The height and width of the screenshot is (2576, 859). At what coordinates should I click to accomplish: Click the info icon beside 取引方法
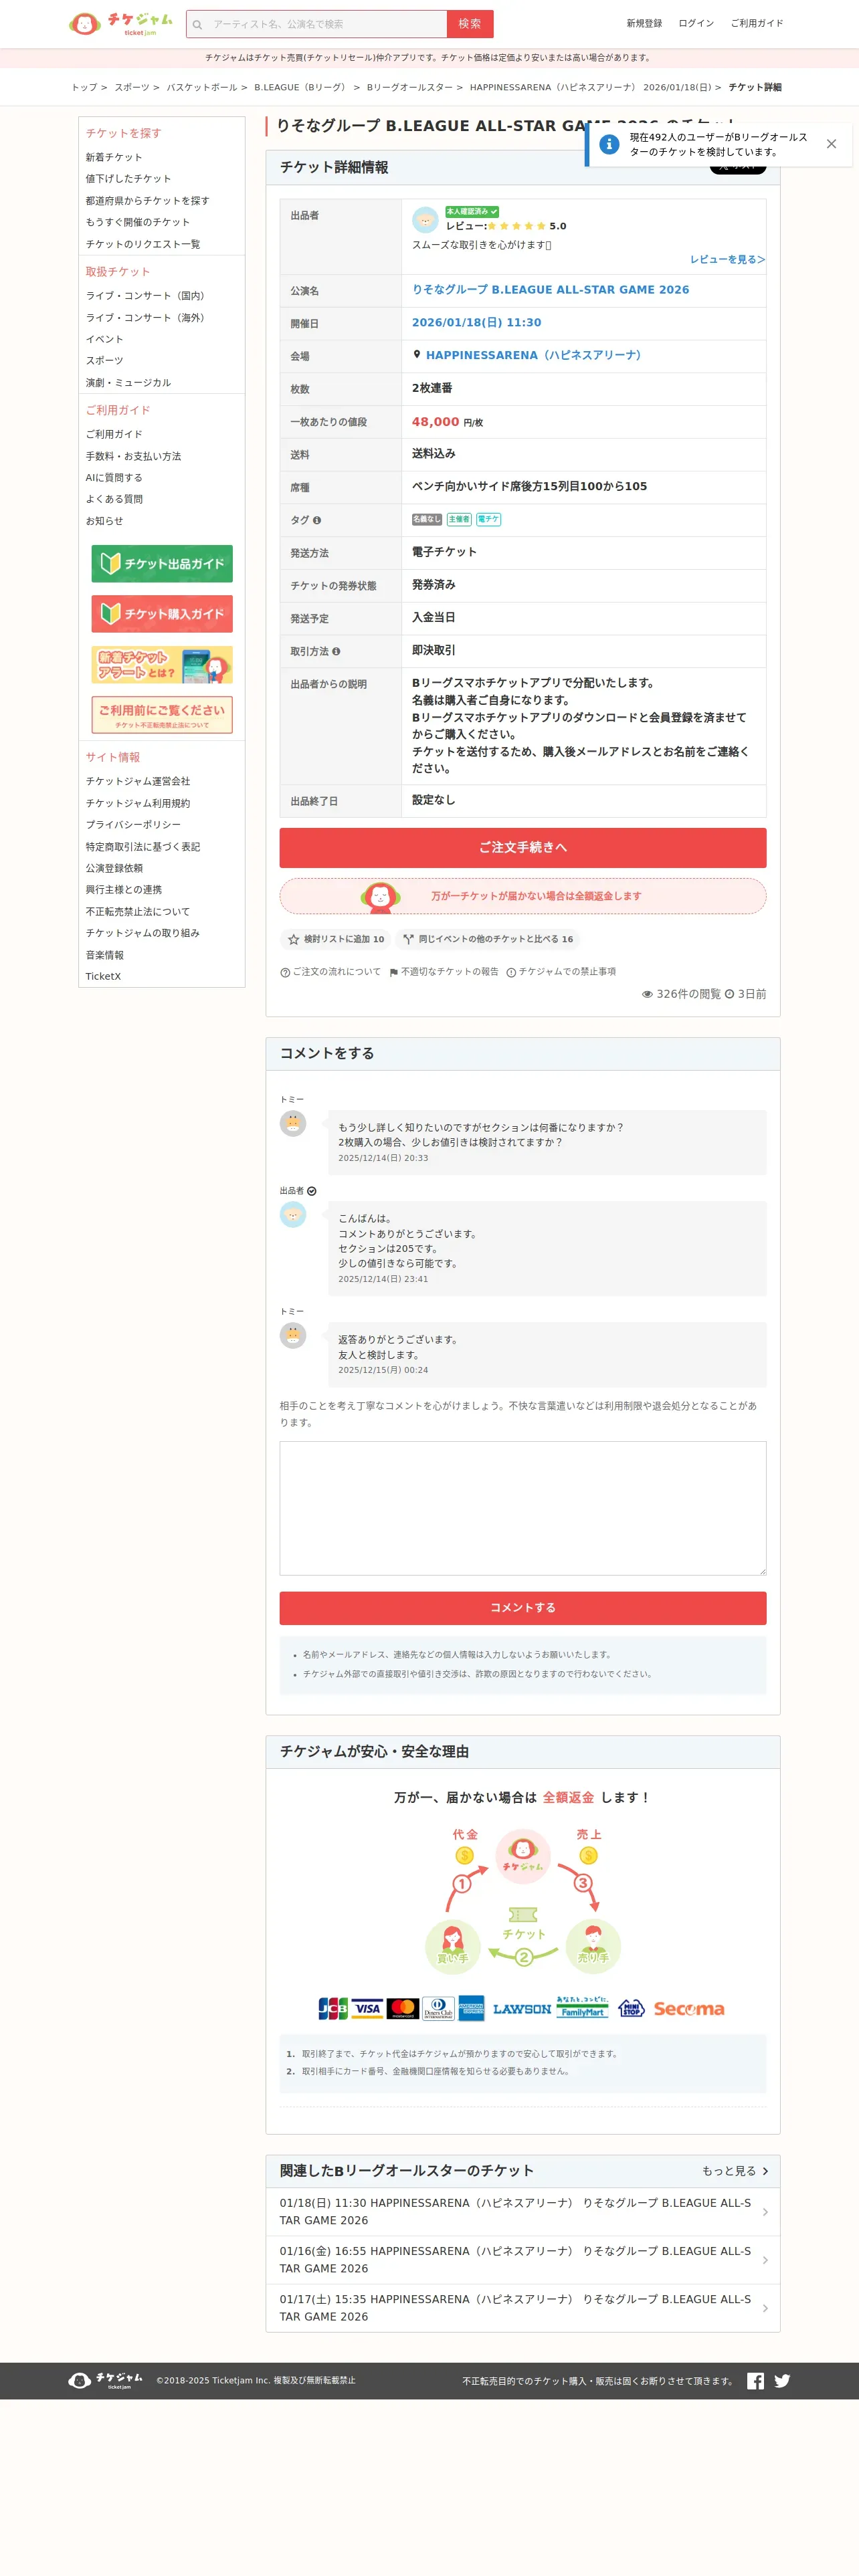336,651
